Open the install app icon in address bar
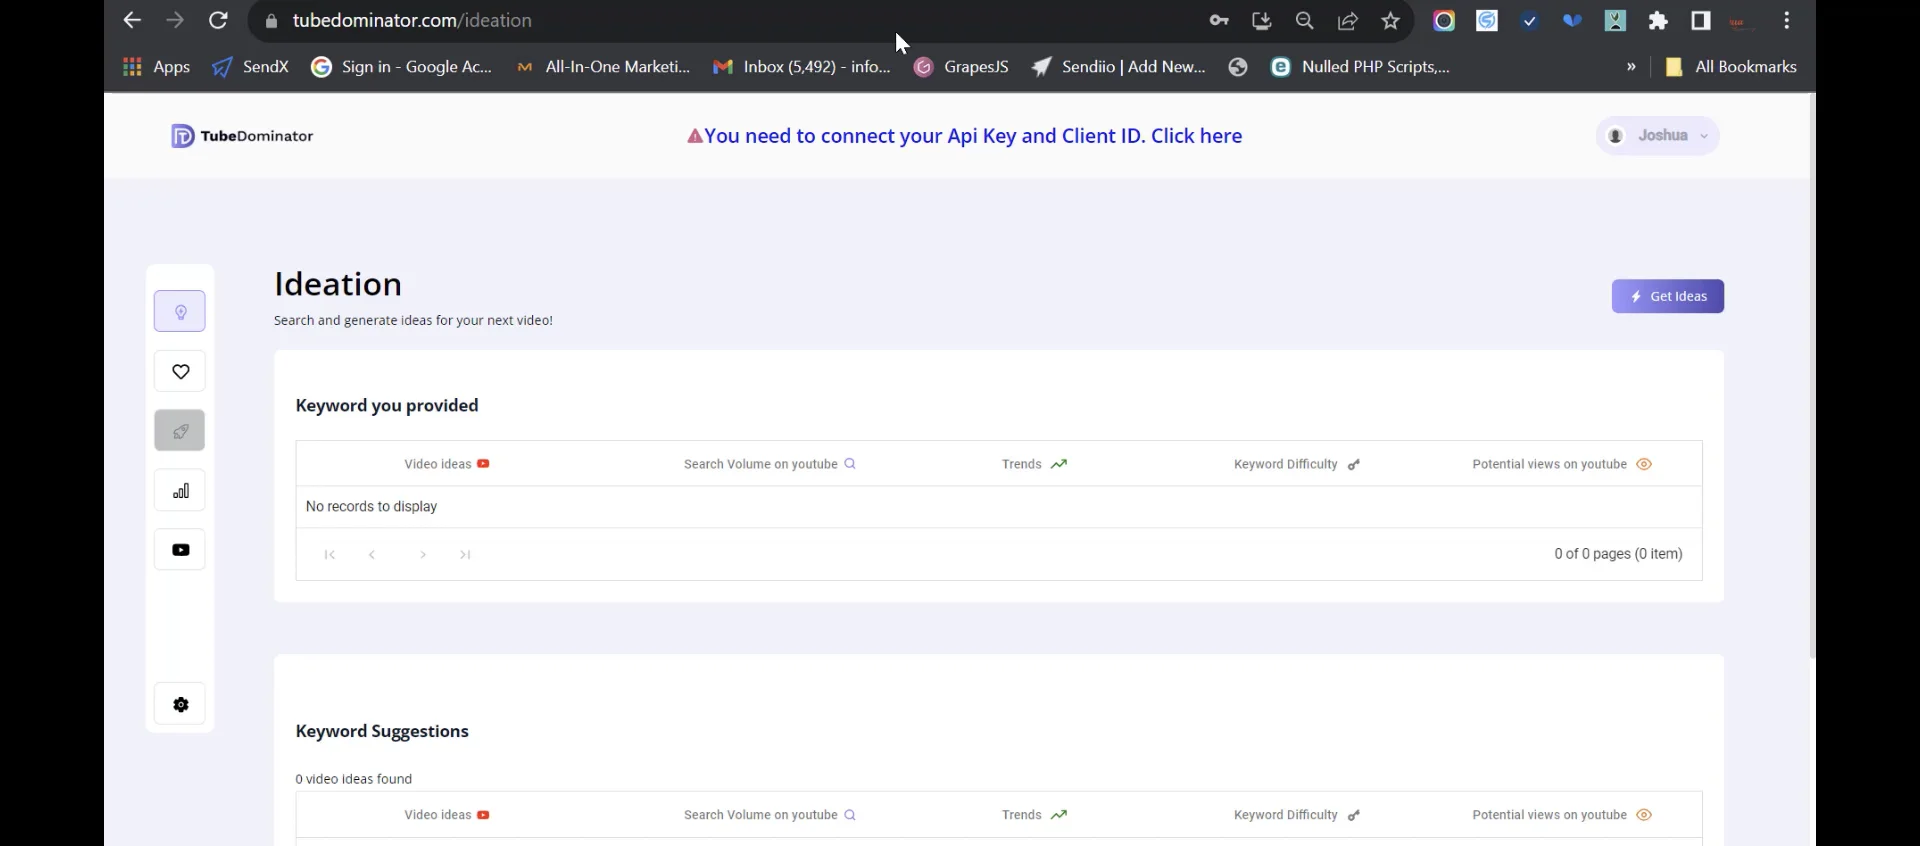The width and height of the screenshot is (1920, 846). pos(1261,20)
